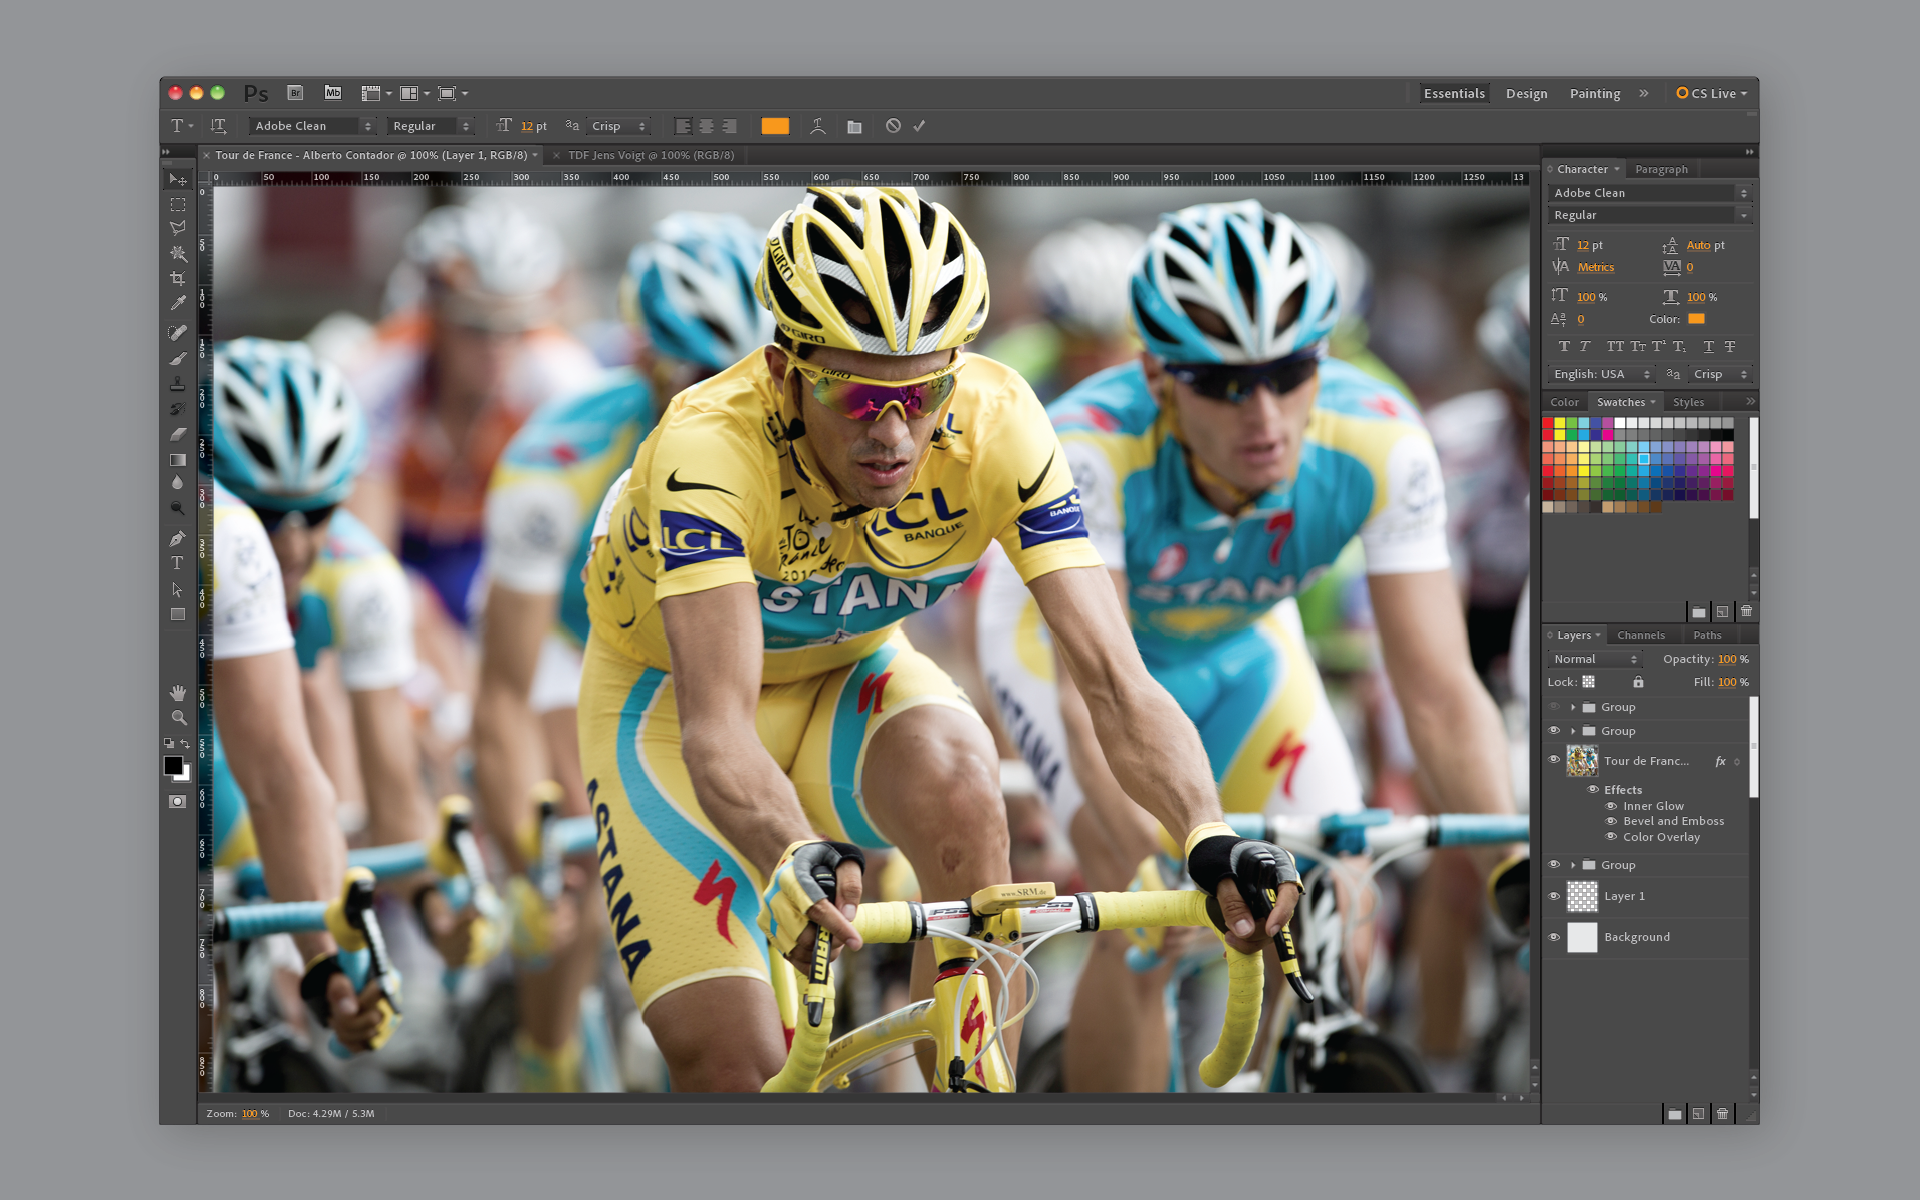Select the Zoom tool in toolbox
The height and width of the screenshot is (1200, 1920).
tap(178, 718)
